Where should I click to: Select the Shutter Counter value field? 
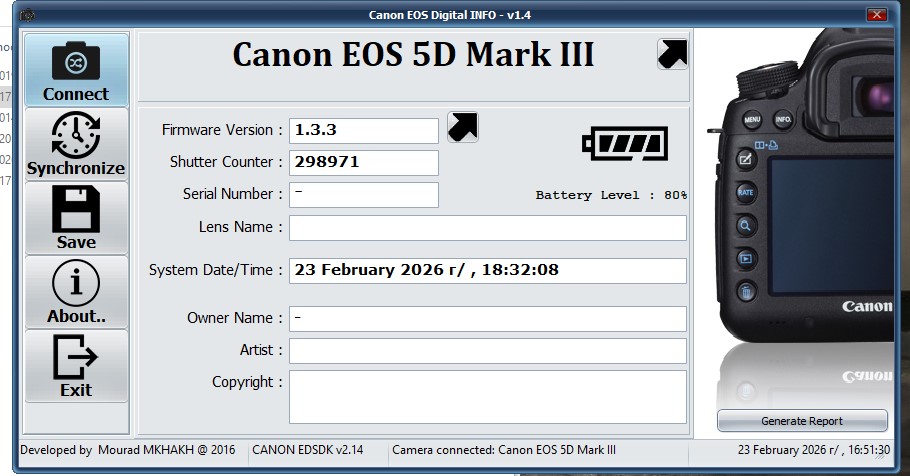point(364,162)
